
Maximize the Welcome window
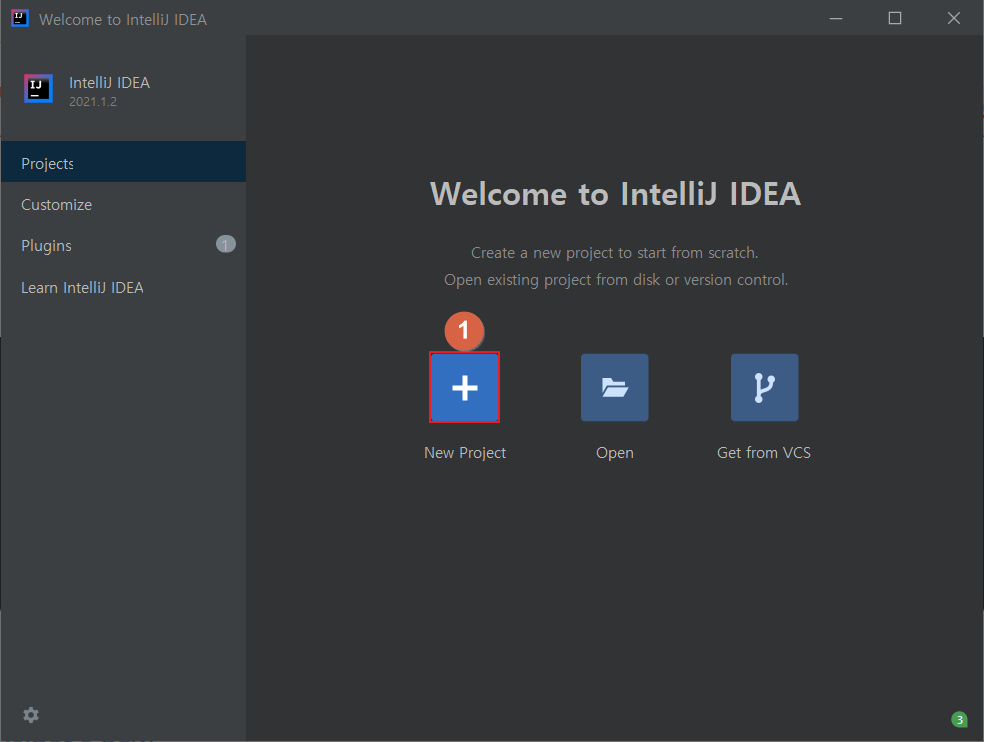[895, 18]
